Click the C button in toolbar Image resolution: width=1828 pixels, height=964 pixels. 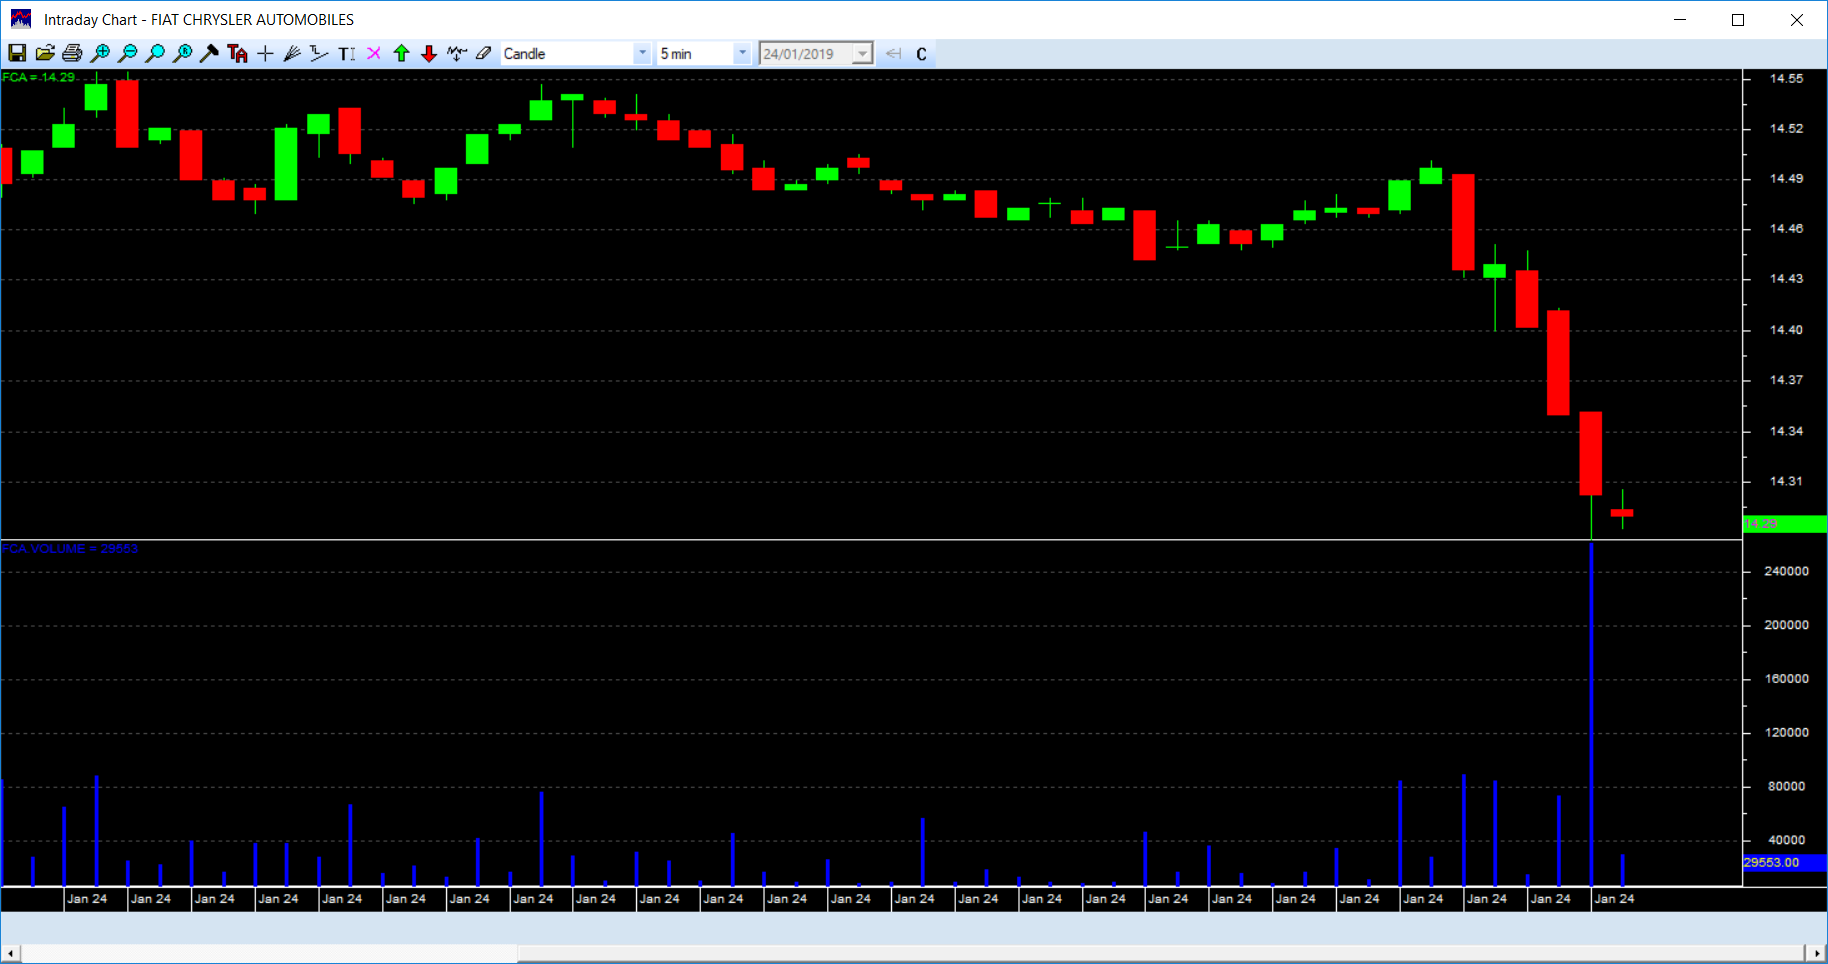pyautogui.click(x=921, y=53)
